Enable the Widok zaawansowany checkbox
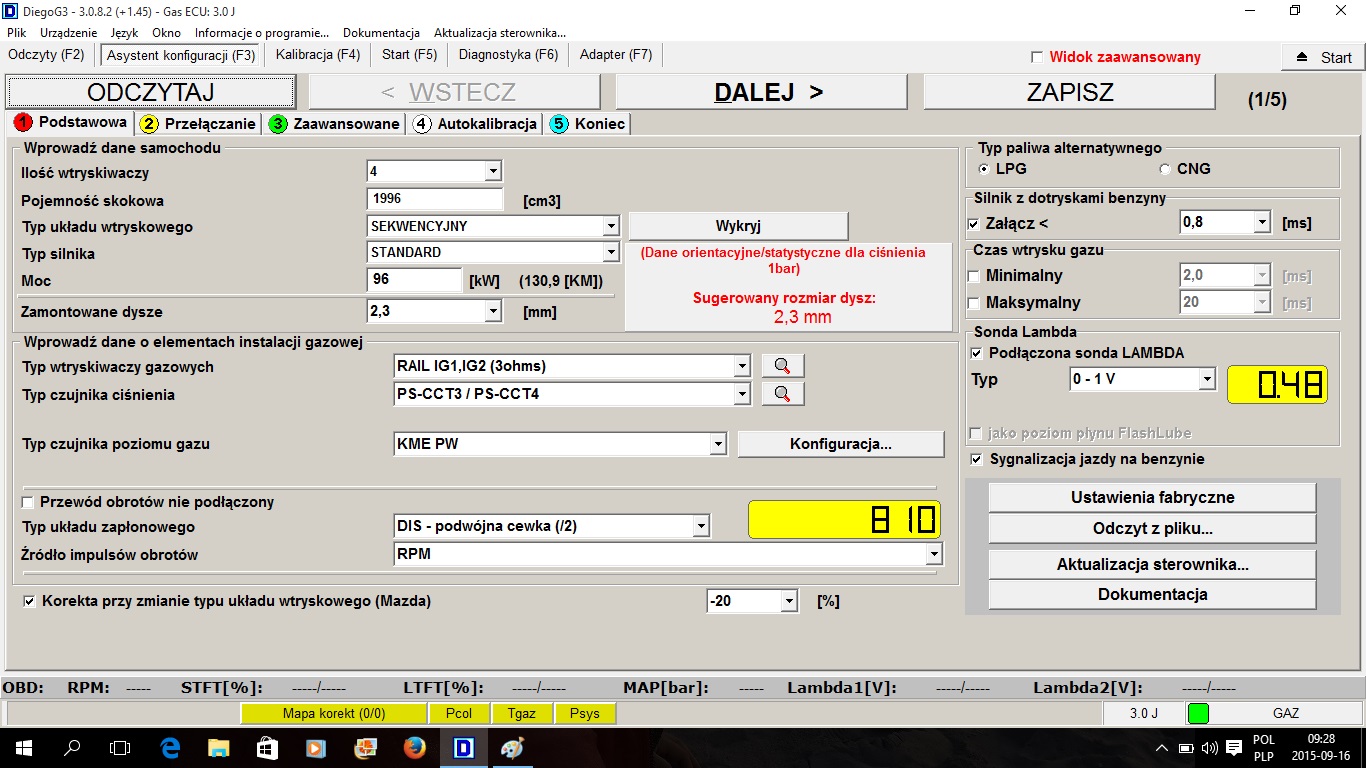Viewport: 1366px width, 768px height. 1037,57
